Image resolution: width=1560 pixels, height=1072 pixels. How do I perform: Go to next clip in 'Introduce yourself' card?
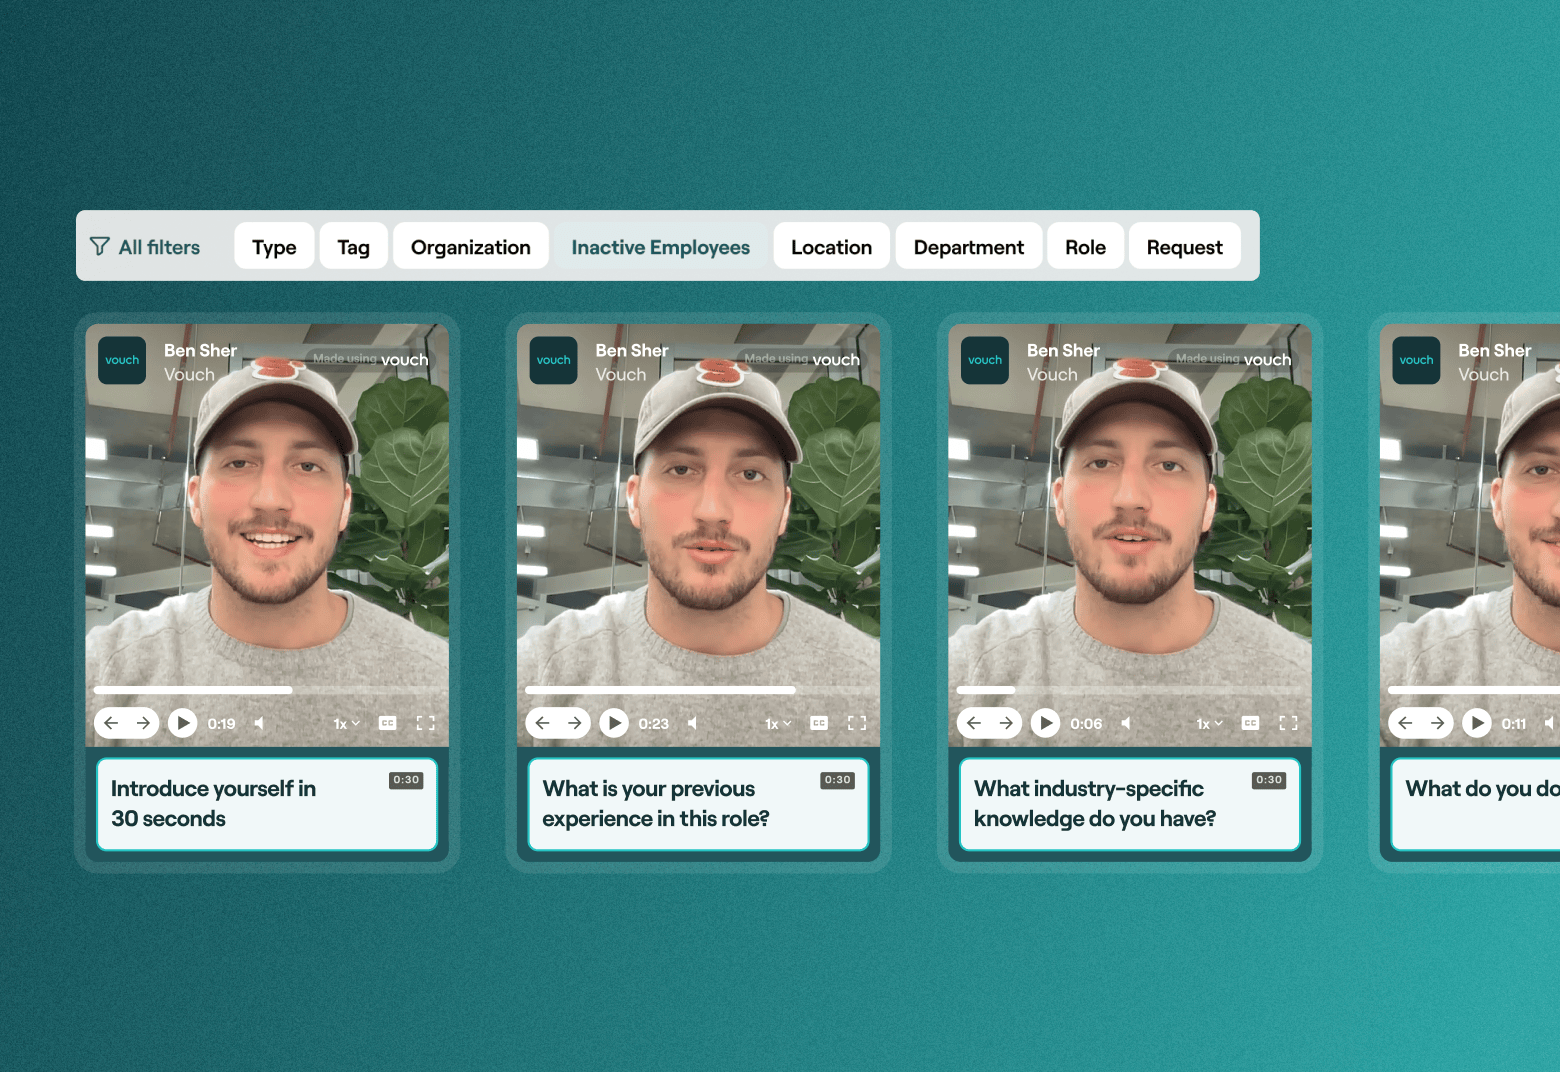[143, 723]
